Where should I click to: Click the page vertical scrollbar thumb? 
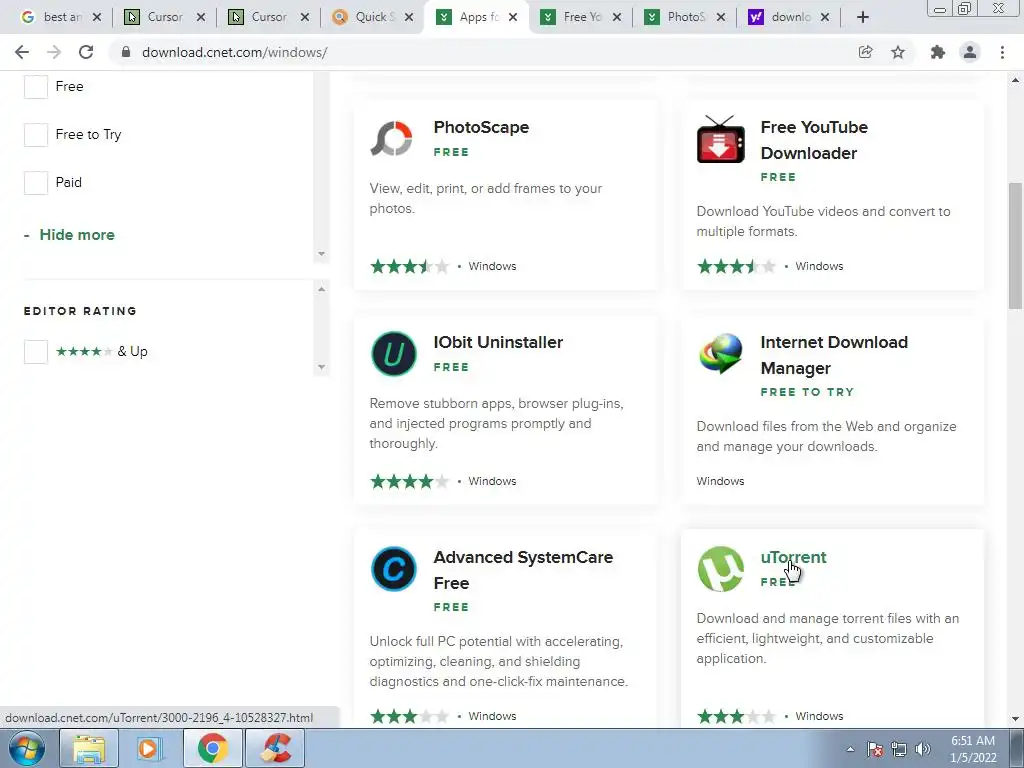click(x=1015, y=245)
